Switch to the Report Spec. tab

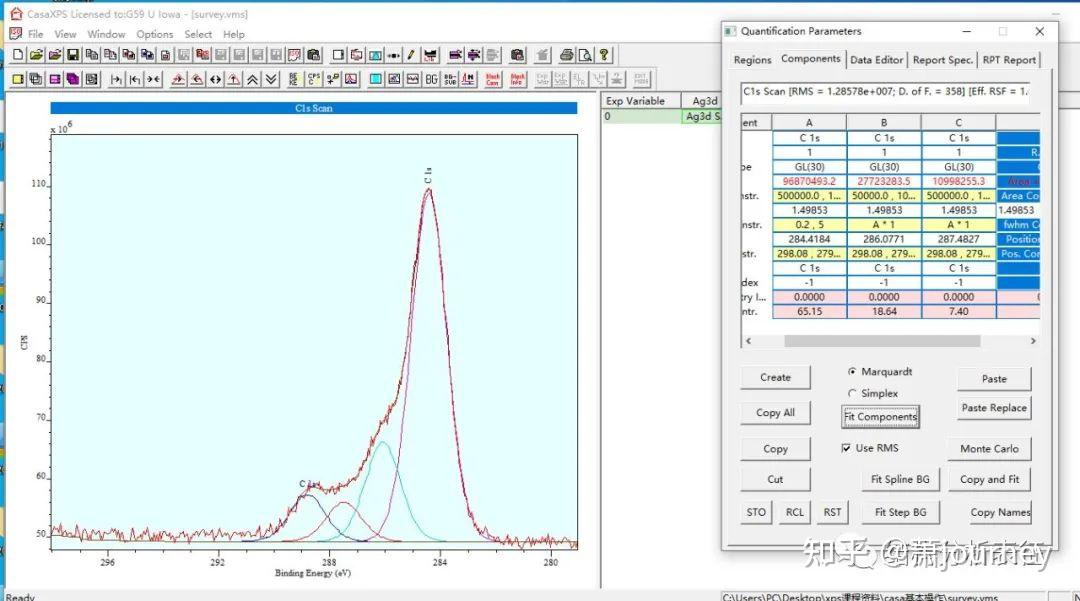click(x=942, y=60)
